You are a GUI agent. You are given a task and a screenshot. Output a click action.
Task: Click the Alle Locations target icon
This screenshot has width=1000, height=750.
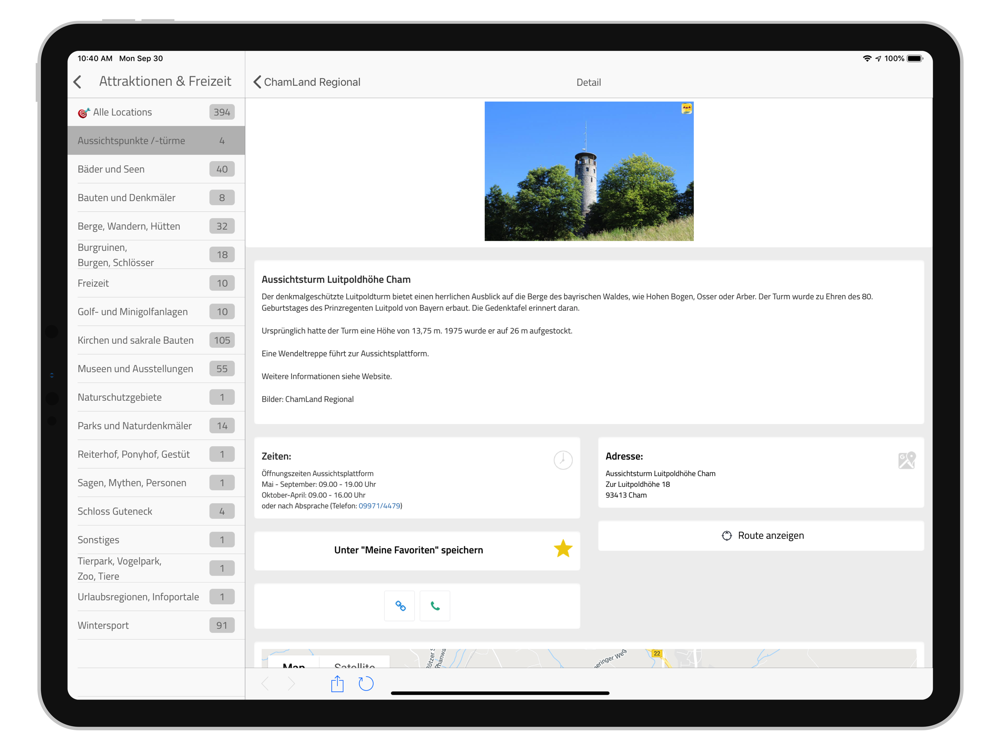(83, 112)
